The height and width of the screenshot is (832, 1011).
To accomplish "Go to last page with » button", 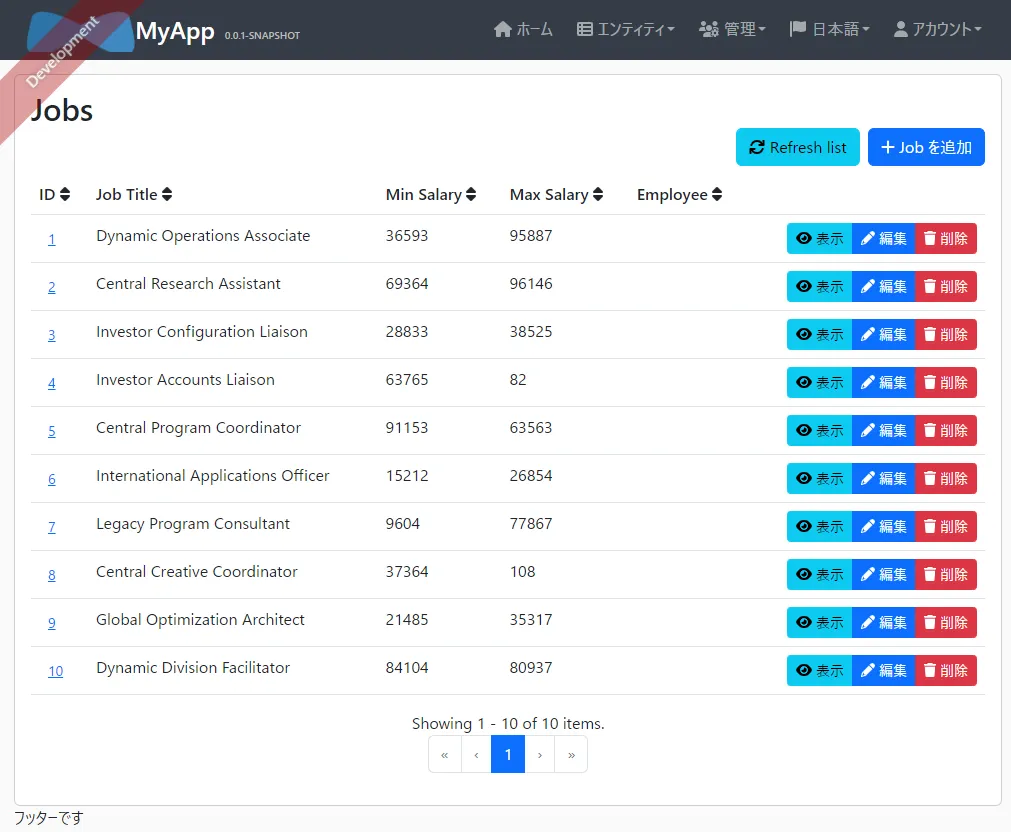I will point(571,755).
